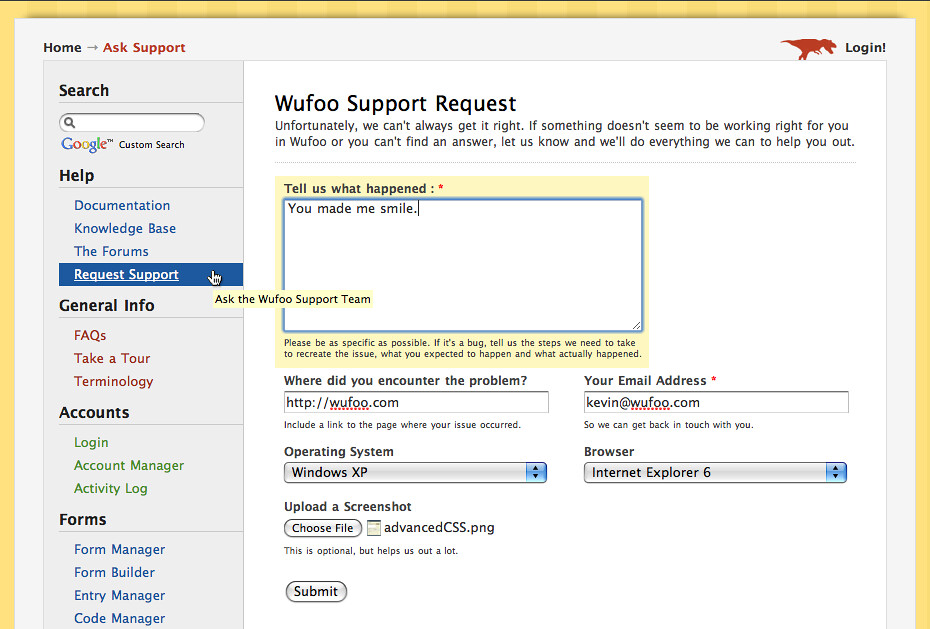
Task: Click the Forms sidebar heading
Action: [82, 520]
